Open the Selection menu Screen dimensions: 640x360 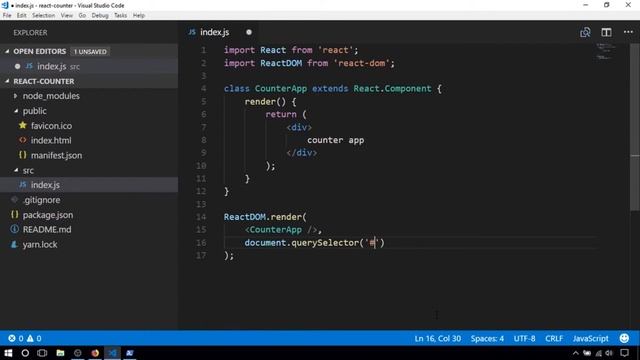(x=43, y=15)
